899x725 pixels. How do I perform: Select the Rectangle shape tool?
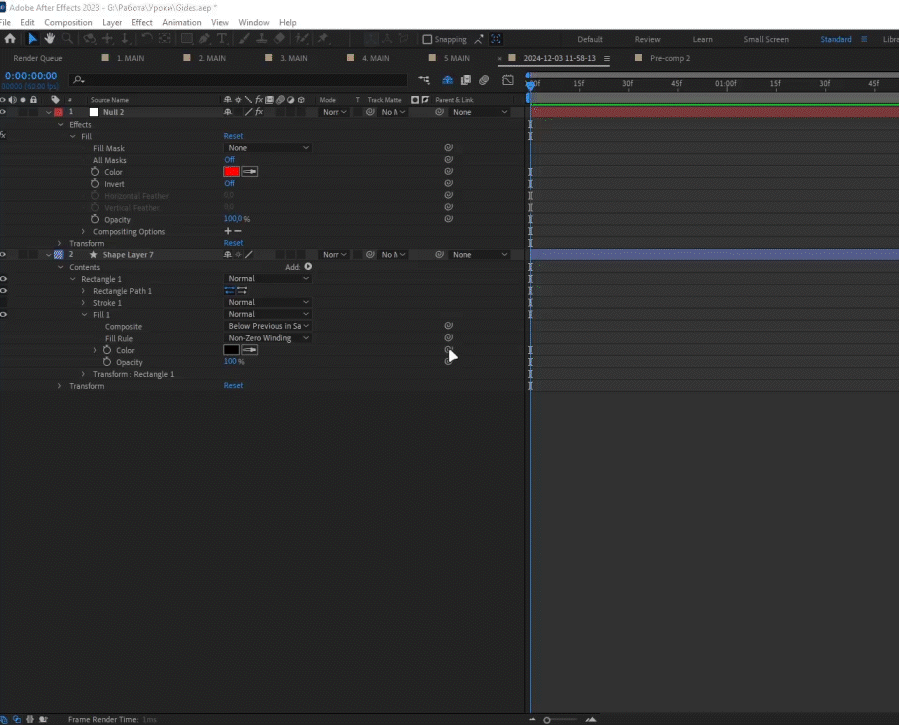pos(187,39)
